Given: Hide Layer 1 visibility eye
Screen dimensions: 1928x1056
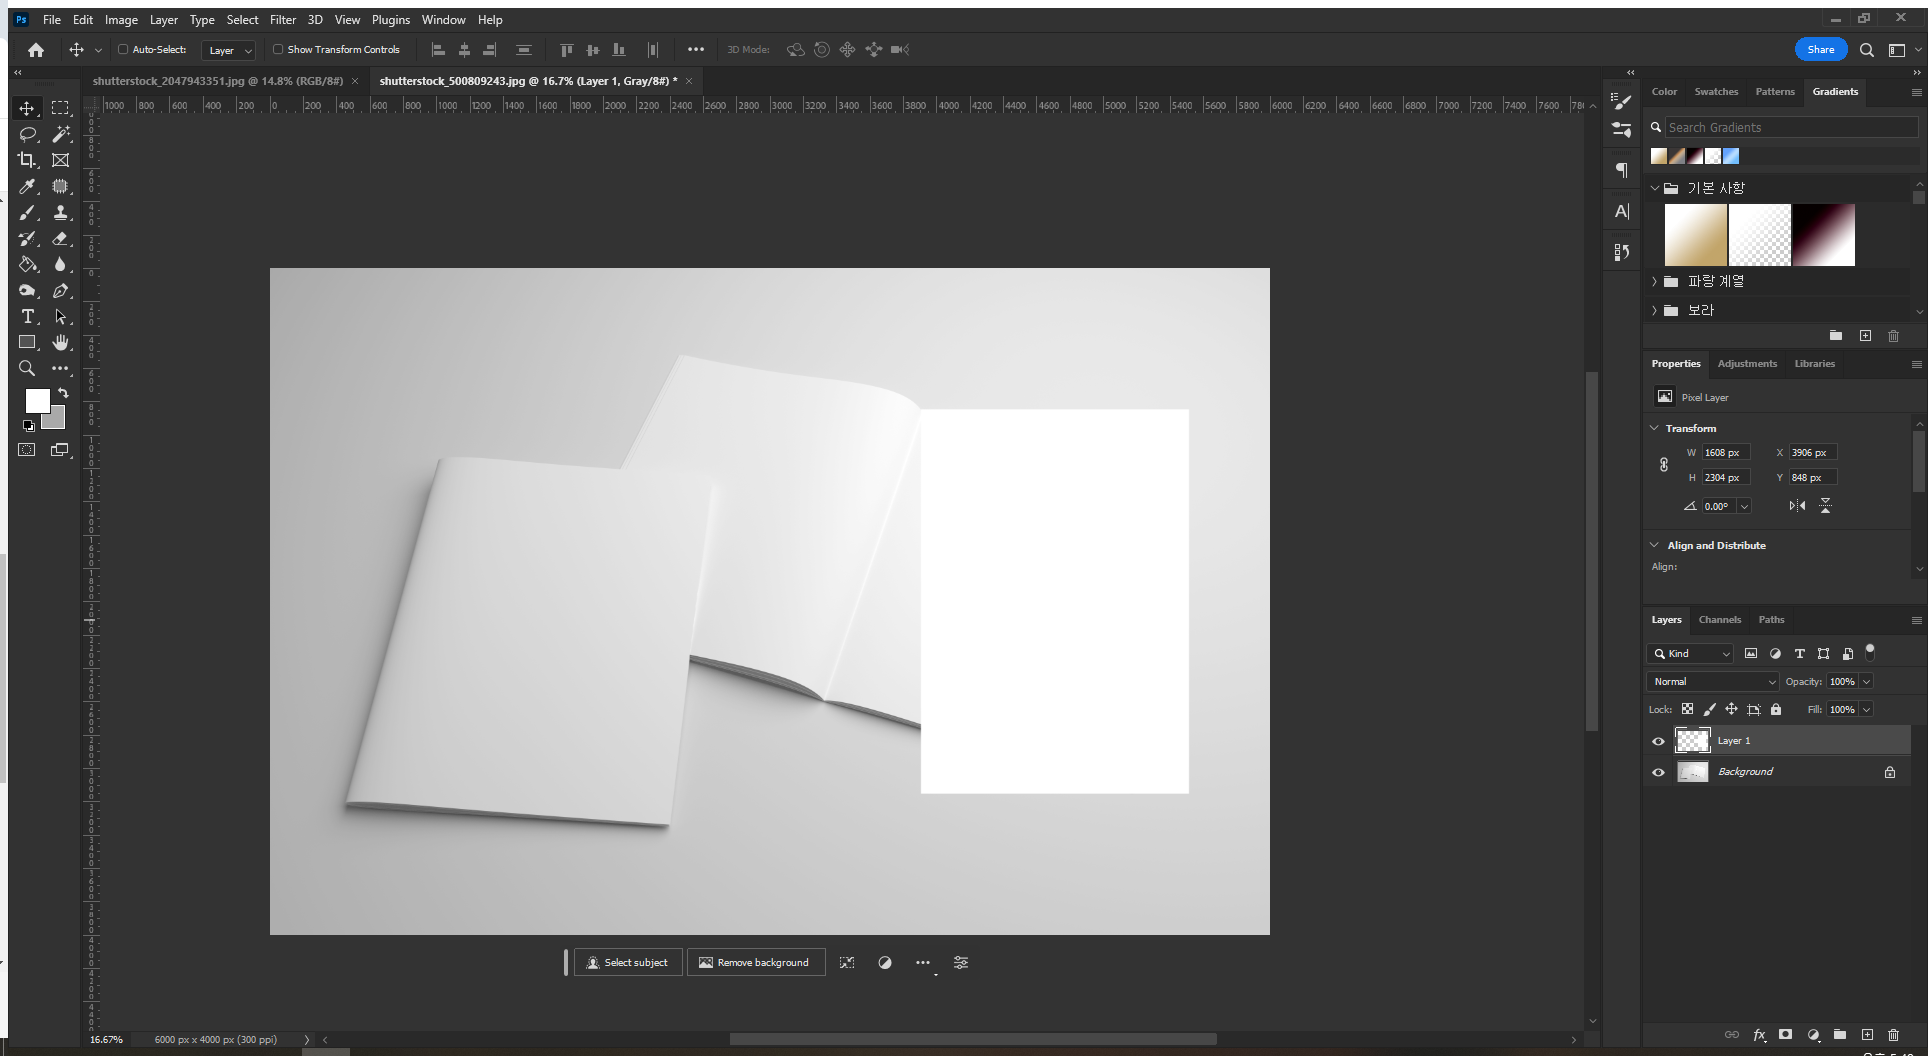Looking at the screenshot, I should (x=1658, y=741).
